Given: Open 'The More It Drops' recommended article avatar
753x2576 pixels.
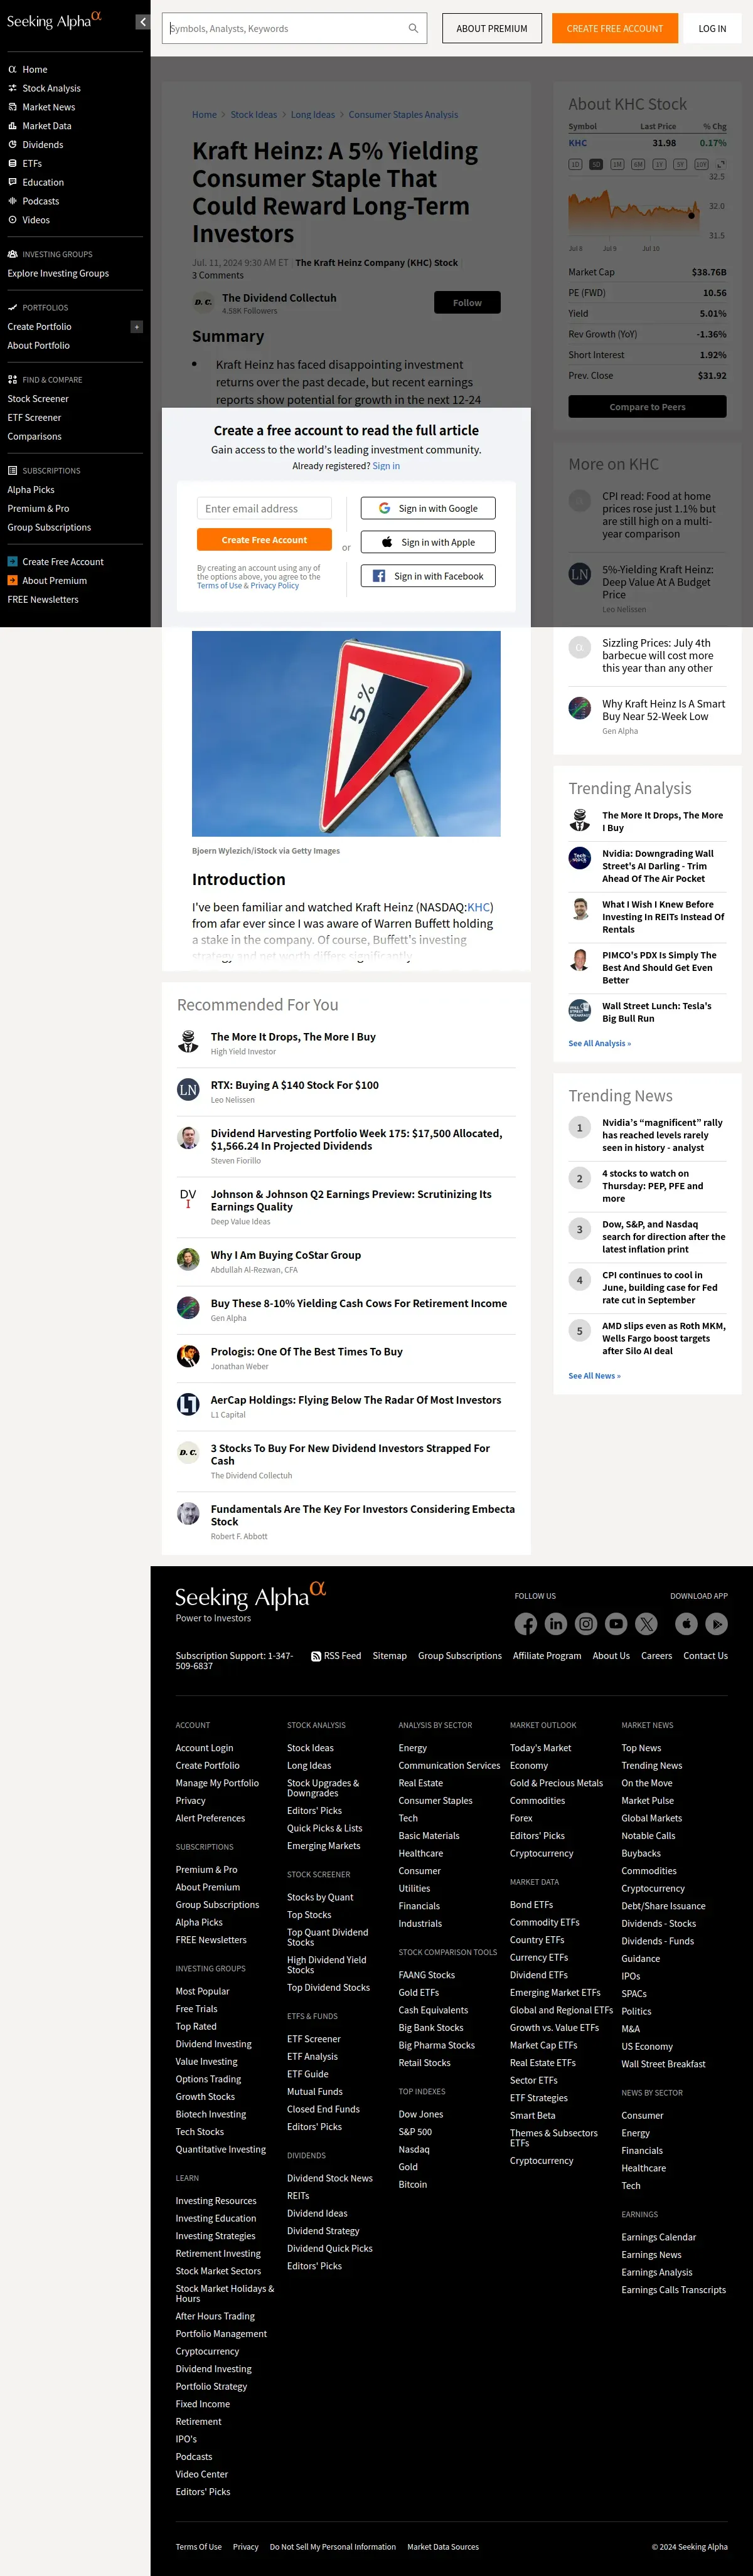Looking at the screenshot, I should tap(188, 1041).
